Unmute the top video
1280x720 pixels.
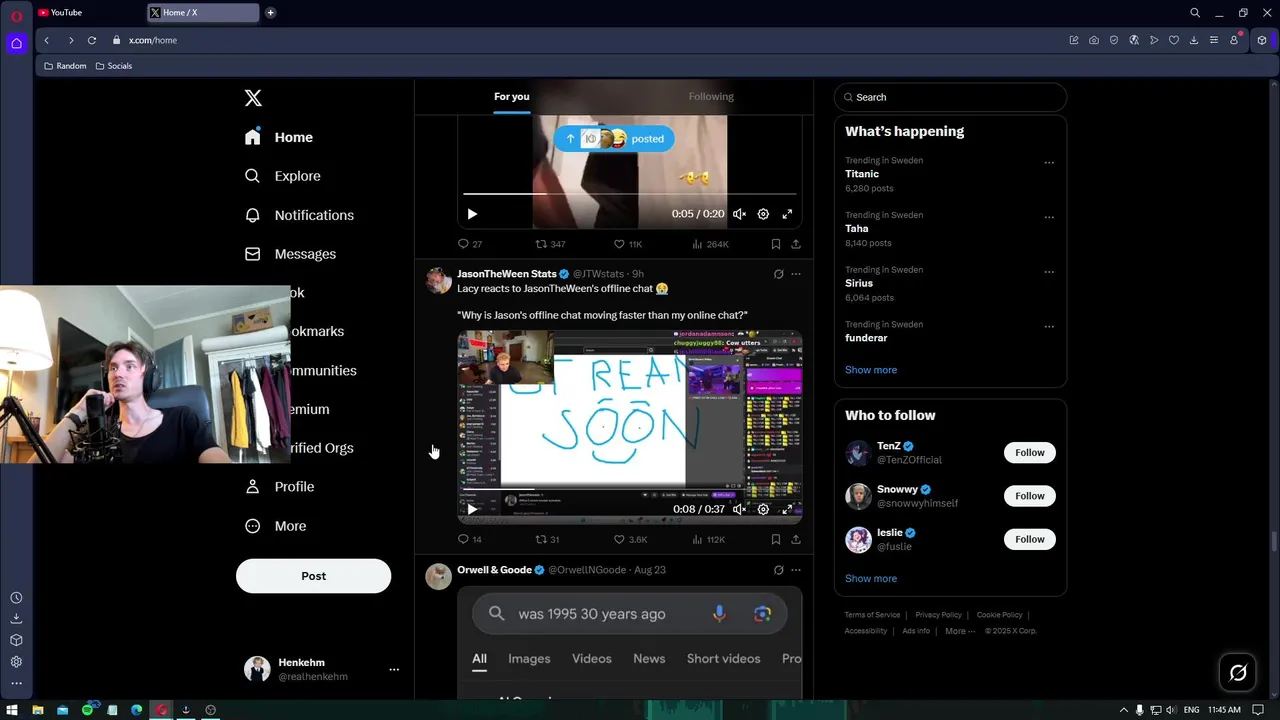click(739, 214)
